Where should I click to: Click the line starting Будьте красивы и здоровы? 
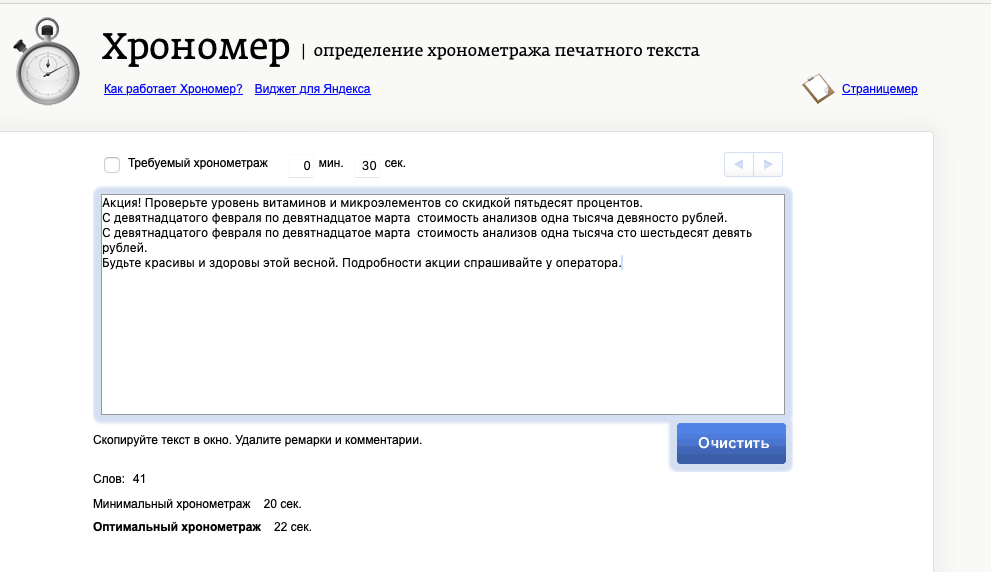[x=362, y=263]
